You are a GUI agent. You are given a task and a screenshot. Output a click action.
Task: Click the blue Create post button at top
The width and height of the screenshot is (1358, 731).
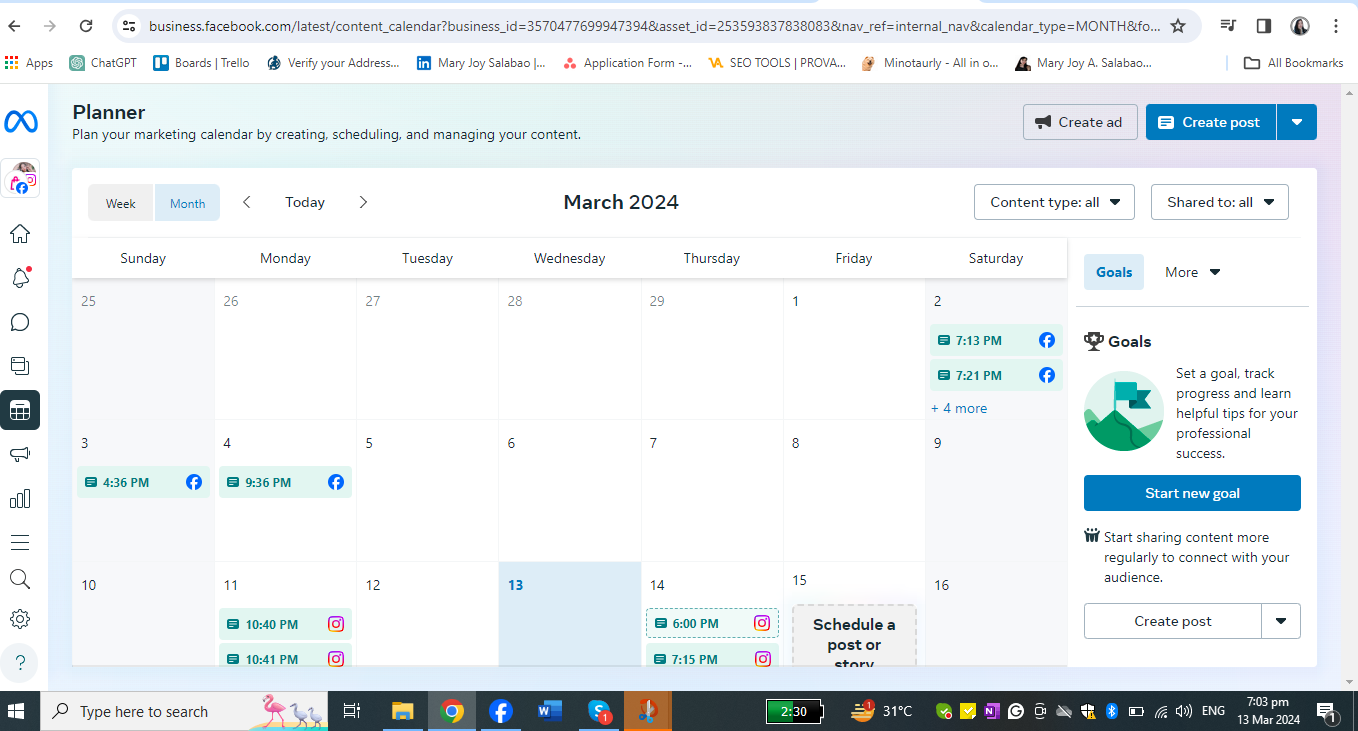point(1210,122)
